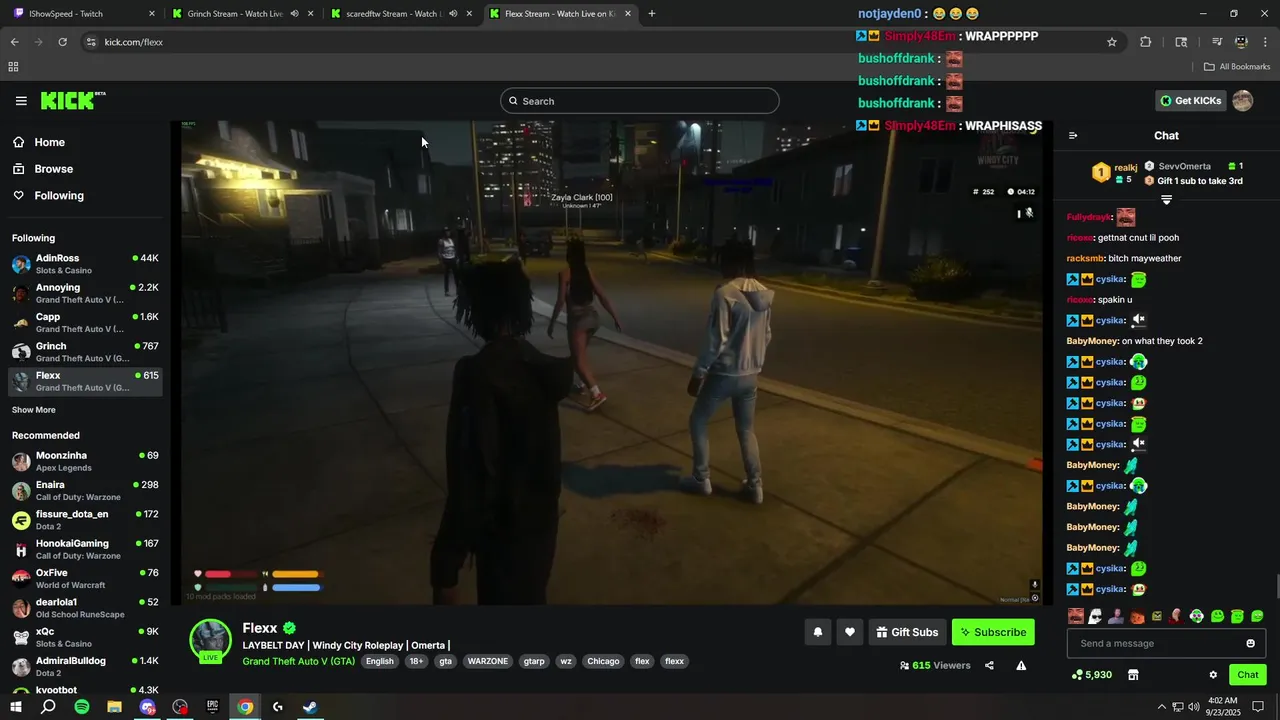Click the gtarp tag
1280x720 pixels.
coord(535,661)
